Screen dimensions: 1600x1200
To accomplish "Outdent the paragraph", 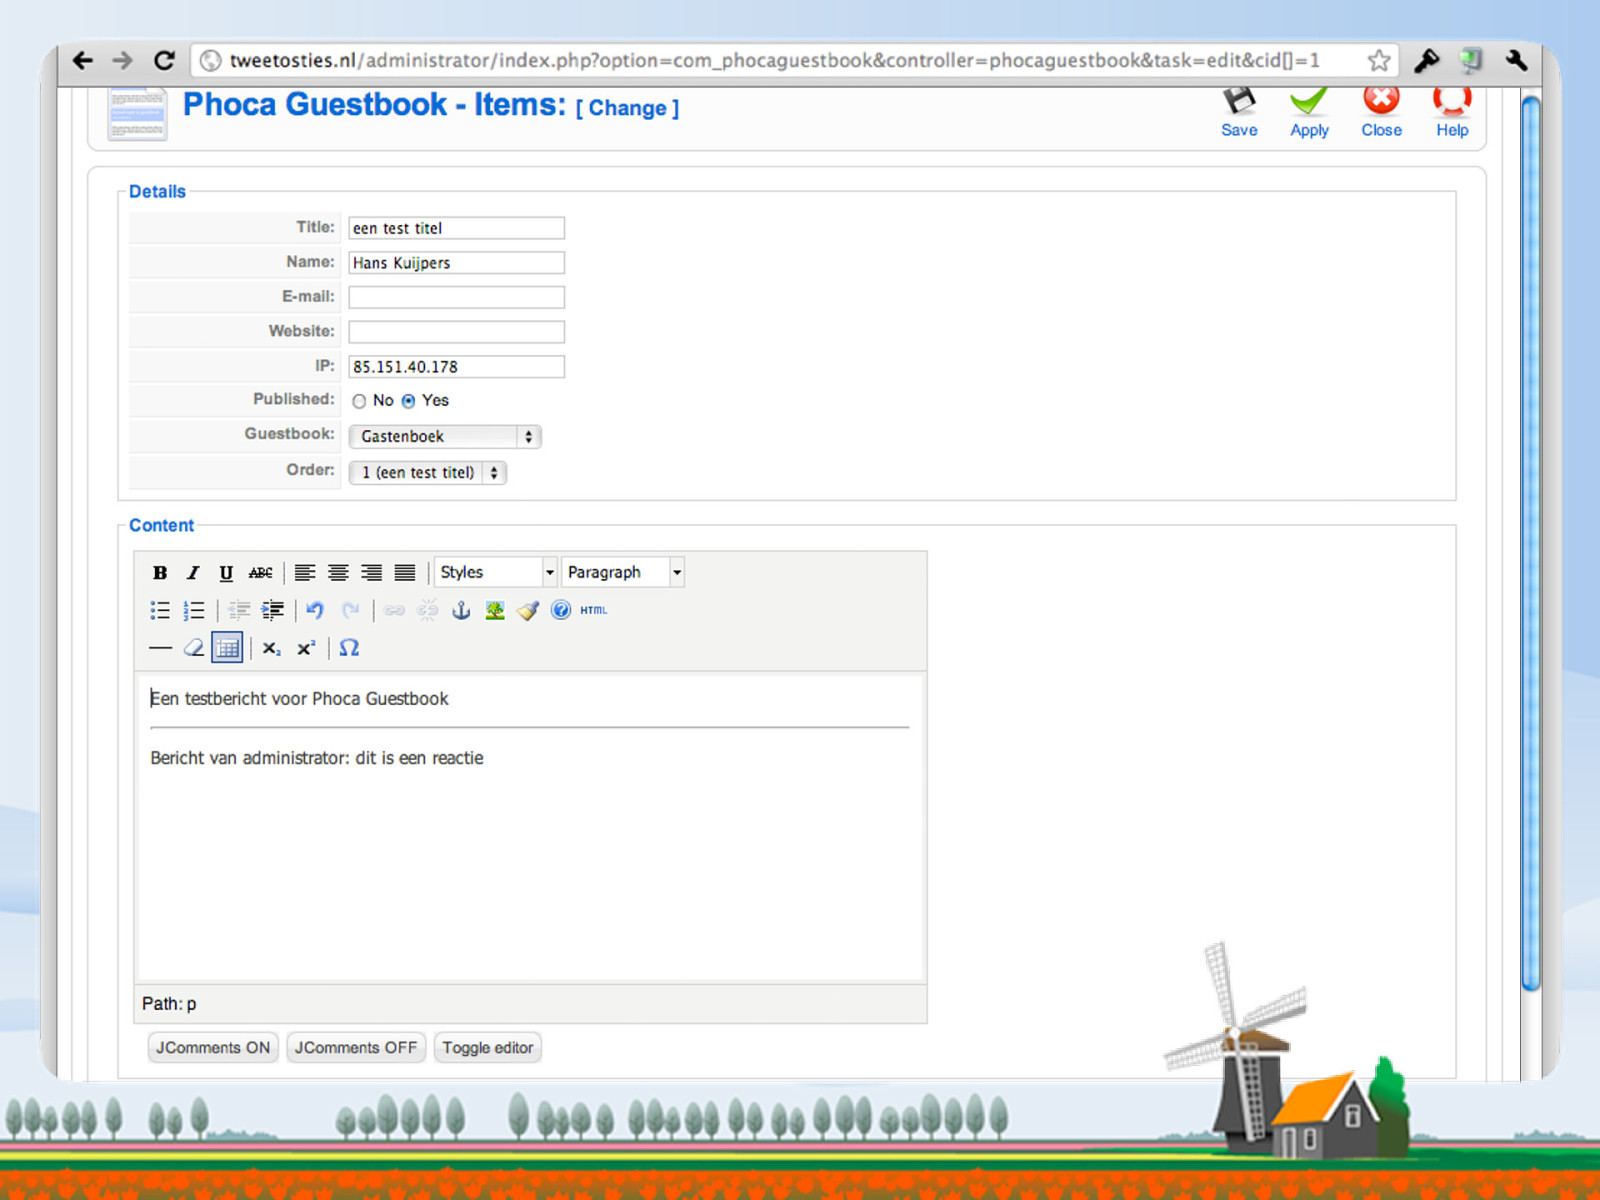I will (239, 610).
